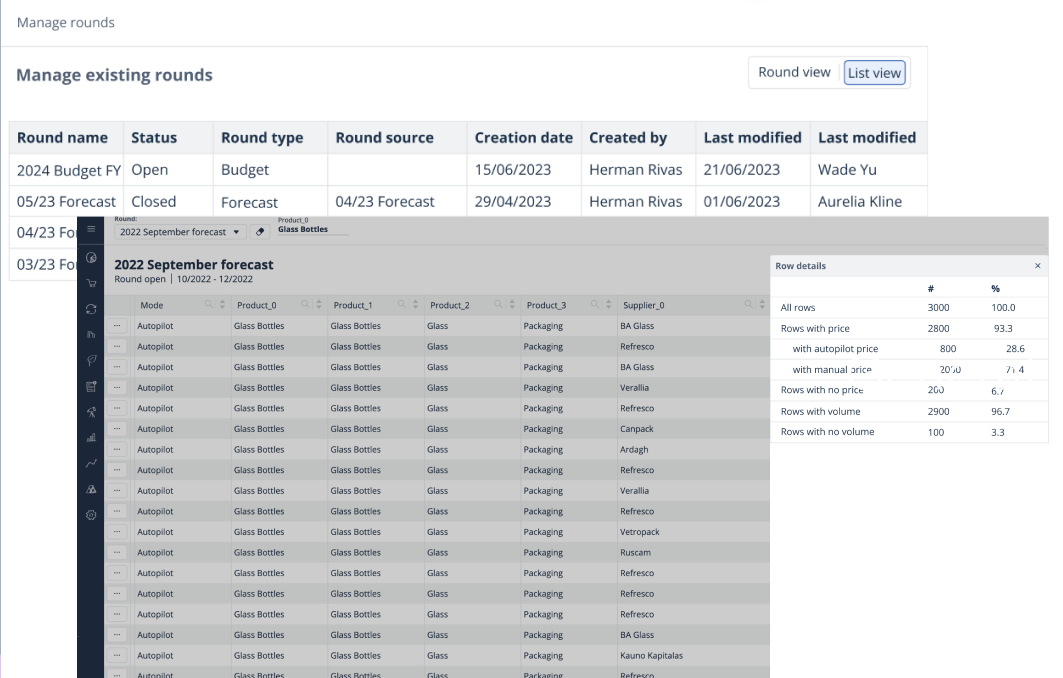
Task: Close the Row details panel
Action: pos(1037,266)
